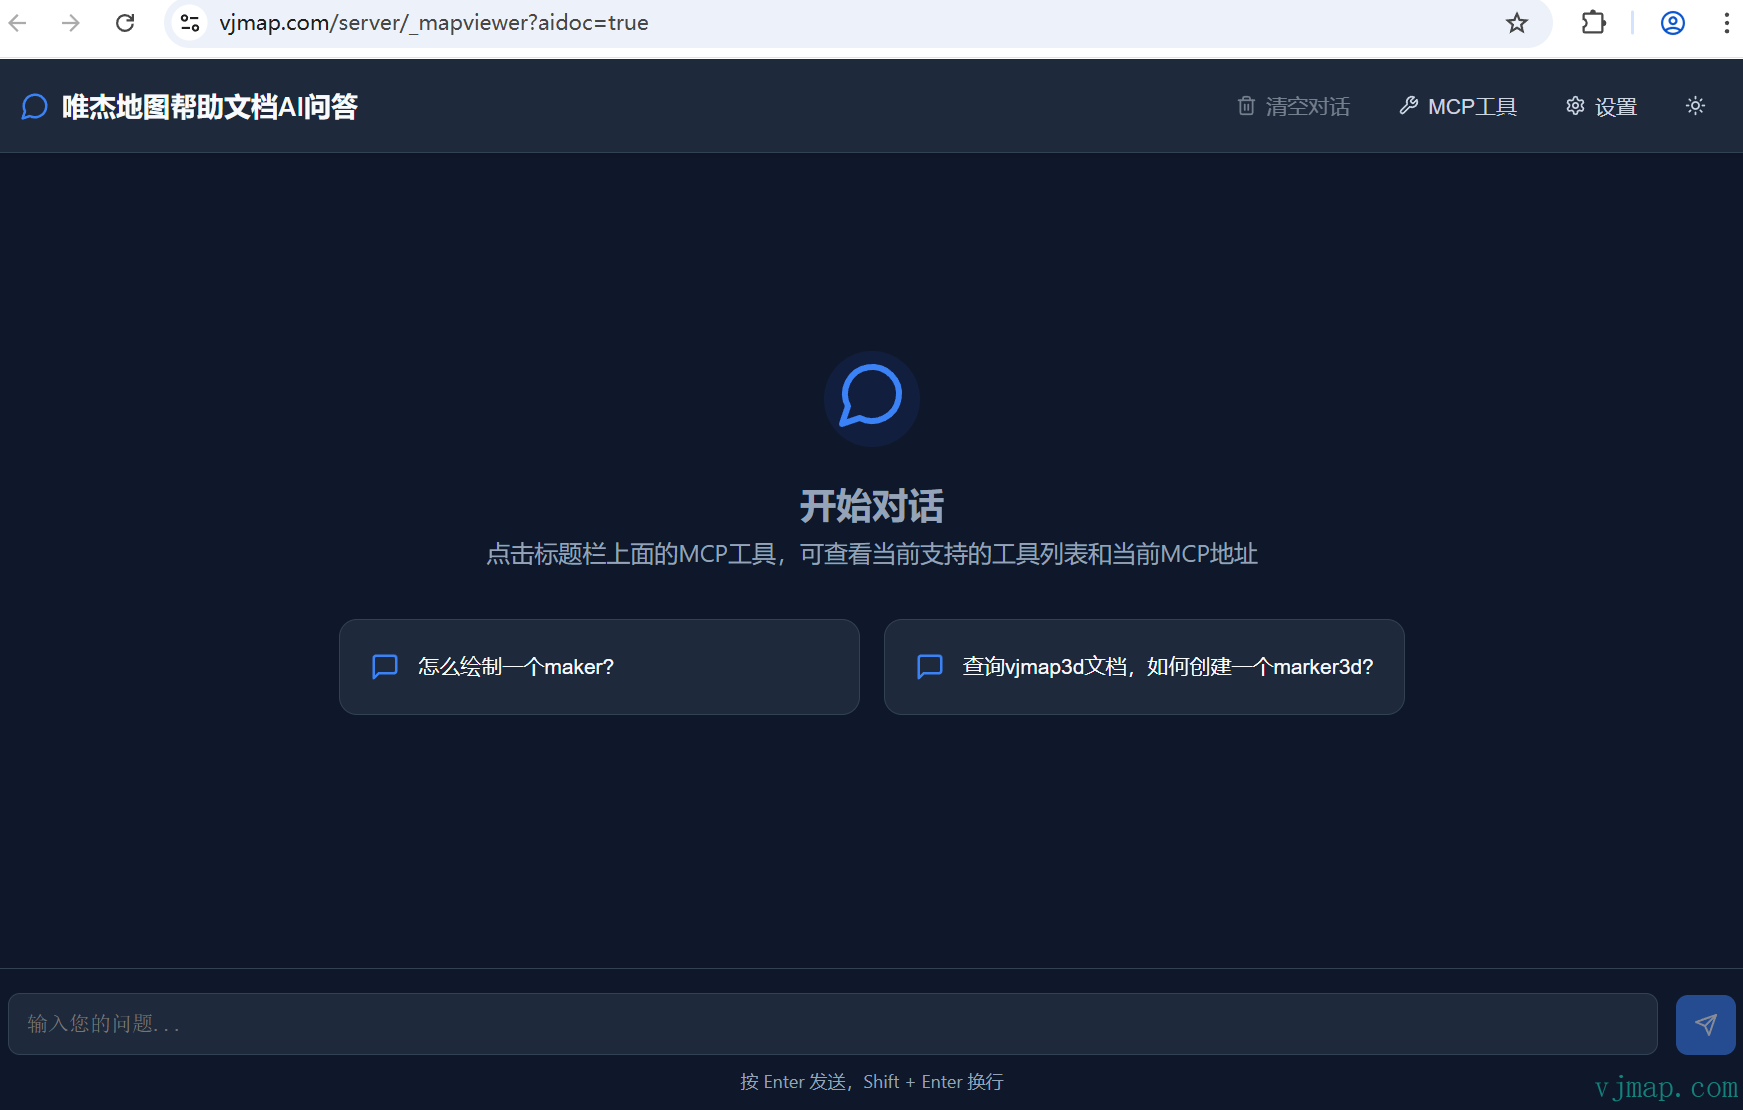
Task: Click the 开始对话 heading
Action: click(872, 506)
